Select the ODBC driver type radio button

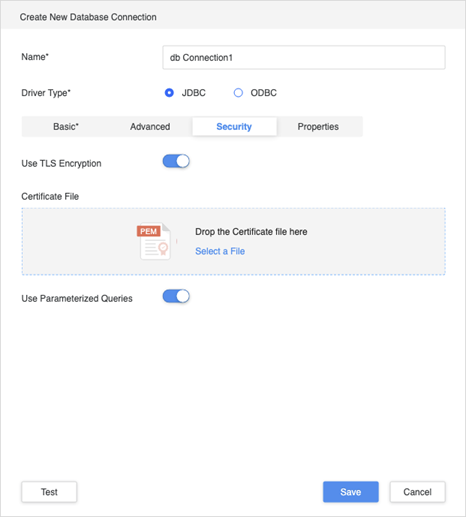(x=238, y=93)
